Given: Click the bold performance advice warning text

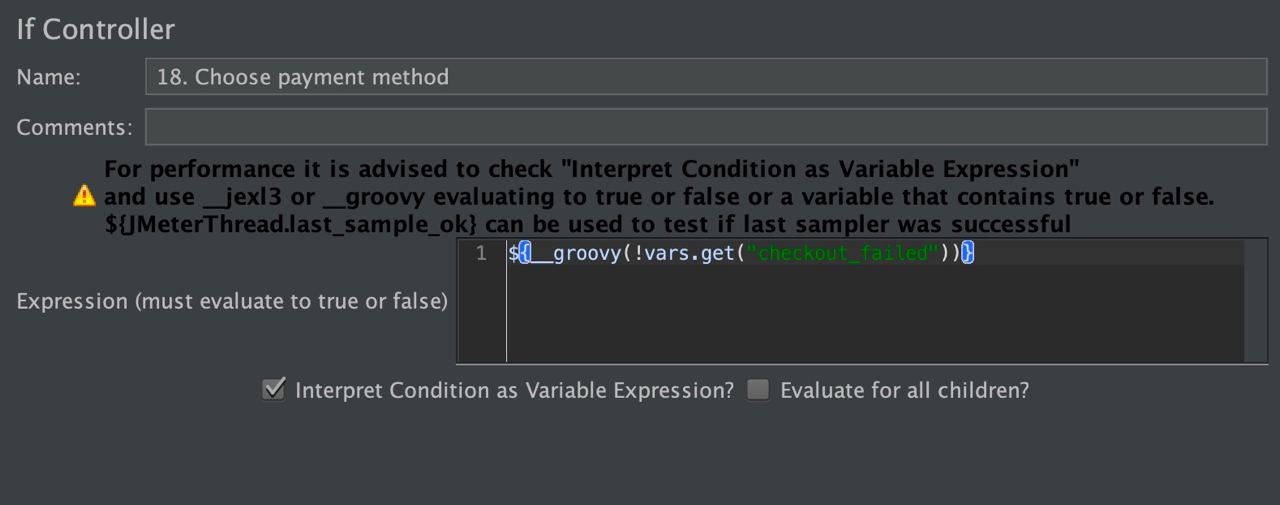Looking at the screenshot, I should (659, 197).
